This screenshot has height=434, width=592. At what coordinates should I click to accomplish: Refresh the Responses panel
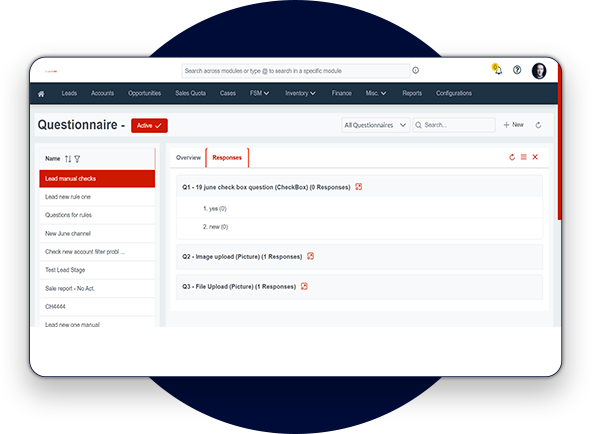pos(512,157)
